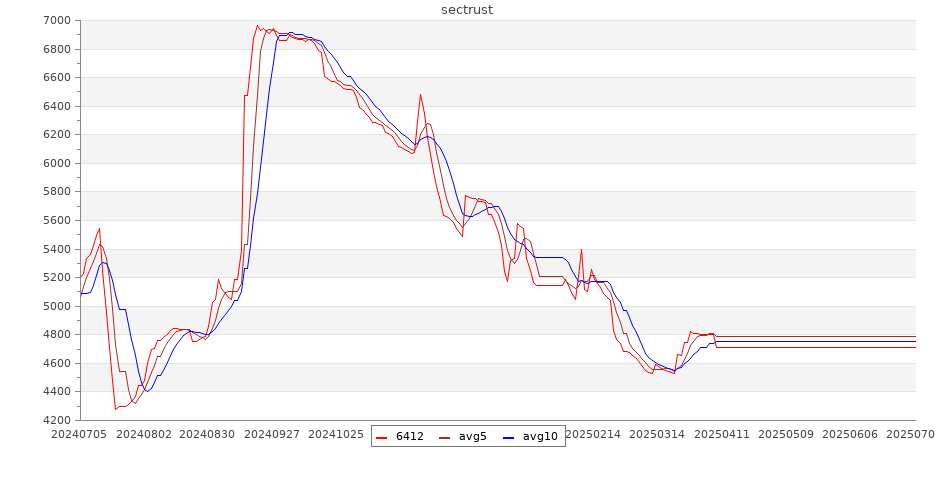This screenshot has width=935, height=500.
Task: Click the 4200 y-axis value
Action: click(x=56, y=420)
